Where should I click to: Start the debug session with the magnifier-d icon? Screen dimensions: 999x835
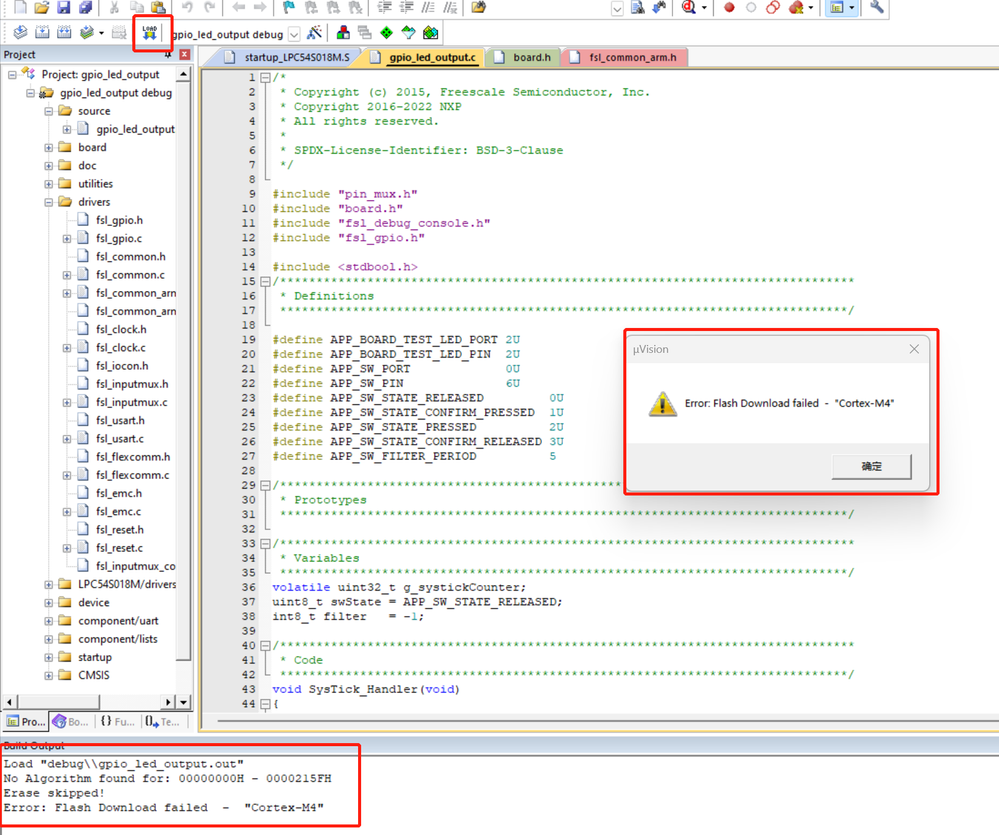click(x=689, y=7)
